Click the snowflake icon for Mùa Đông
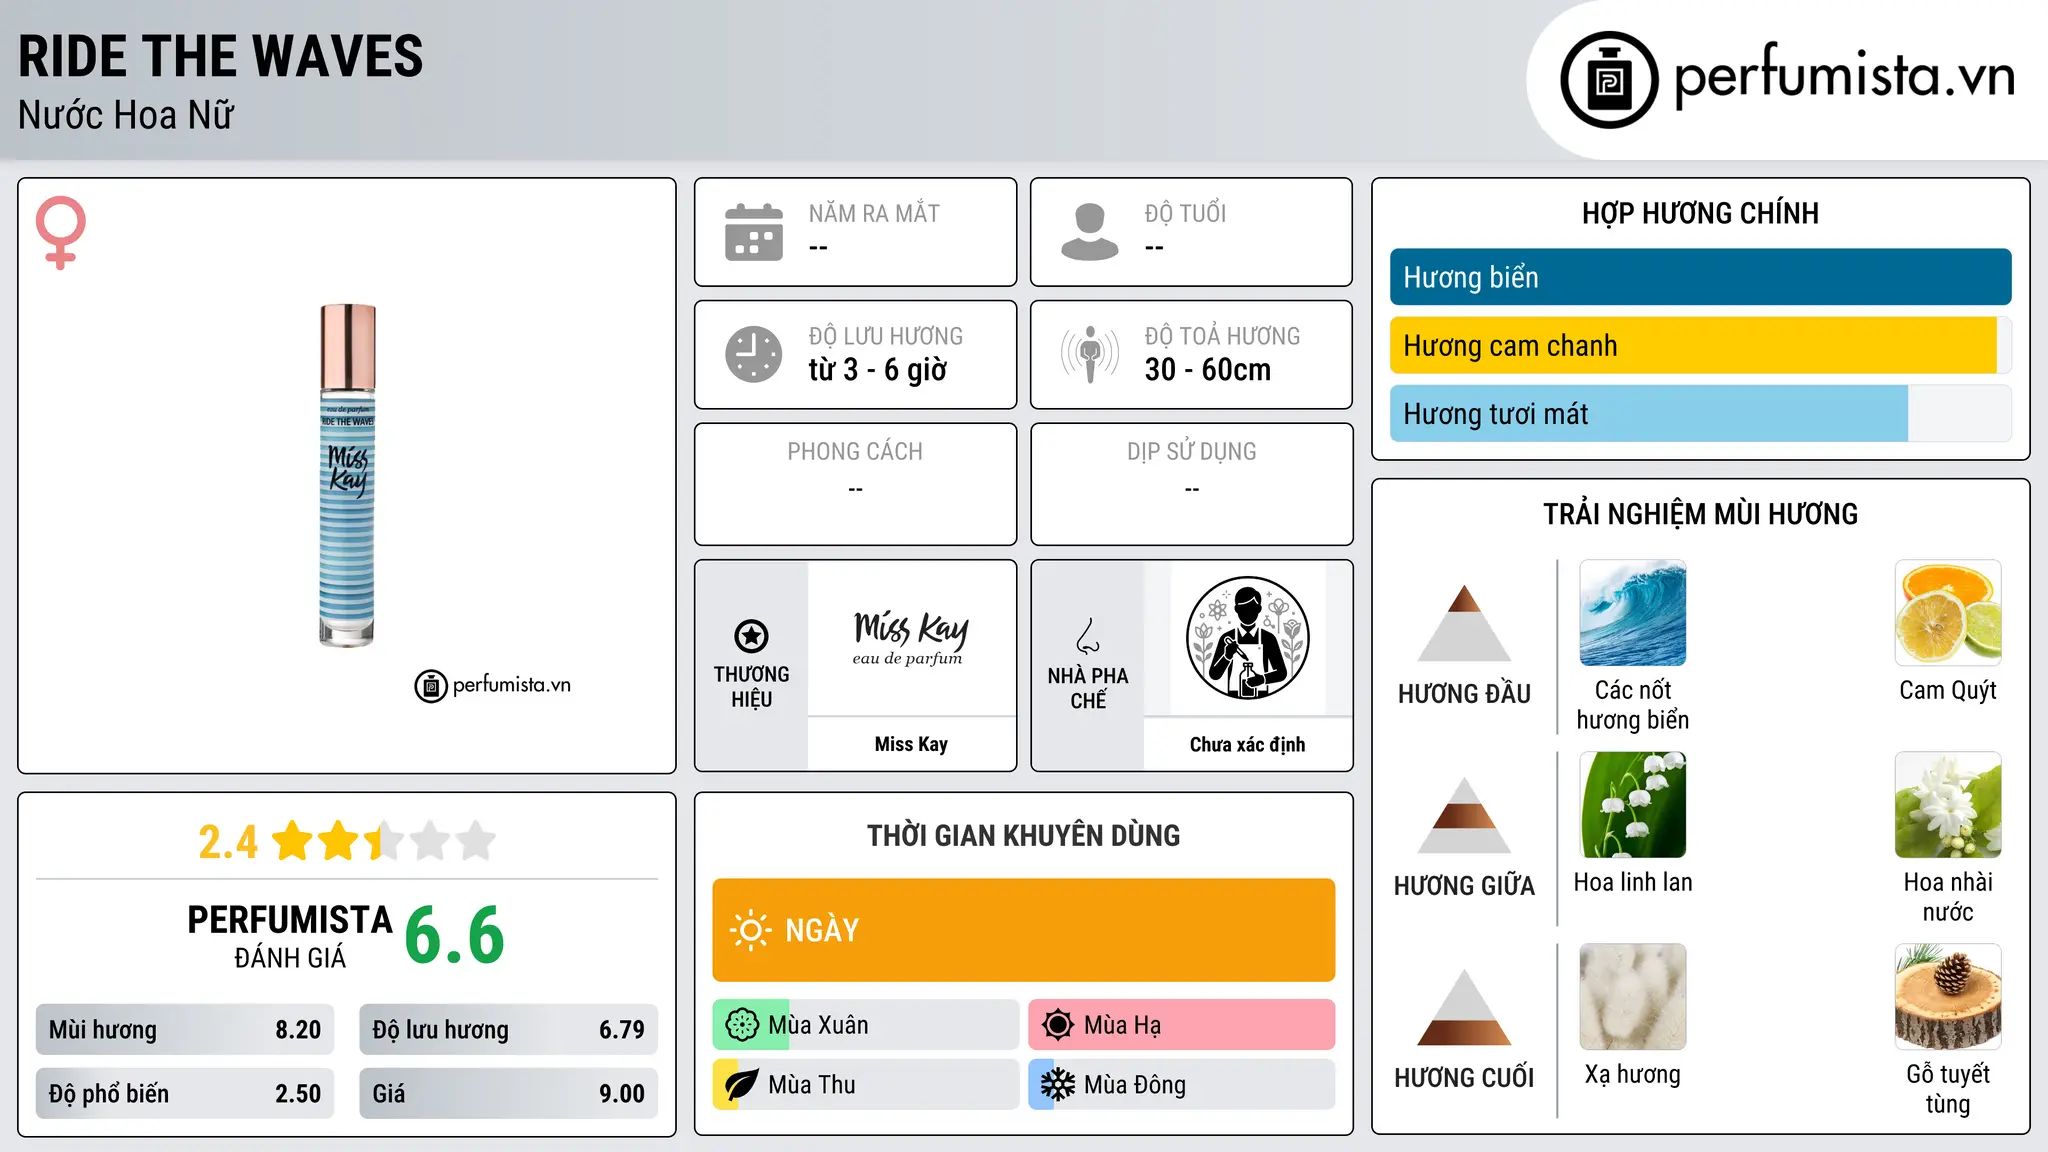Image resolution: width=2048 pixels, height=1152 pixels. click(x=1058, y=1085)
